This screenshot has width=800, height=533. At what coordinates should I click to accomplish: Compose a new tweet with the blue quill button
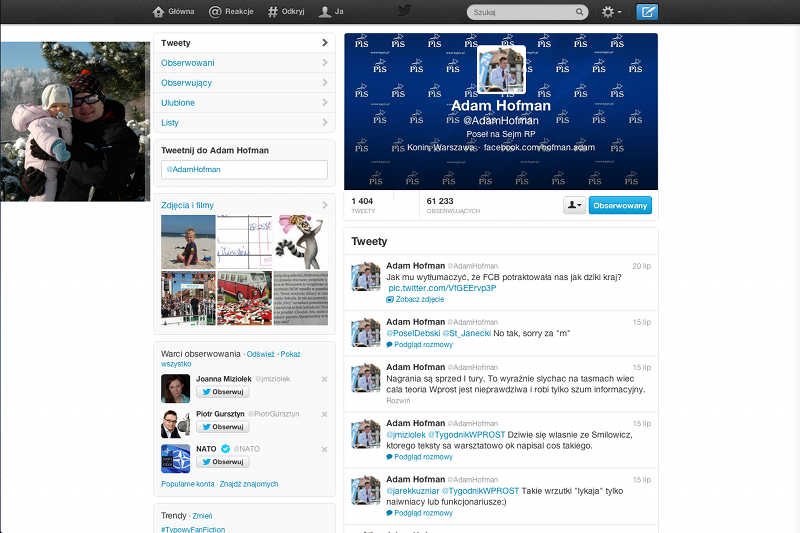[646, 12]
